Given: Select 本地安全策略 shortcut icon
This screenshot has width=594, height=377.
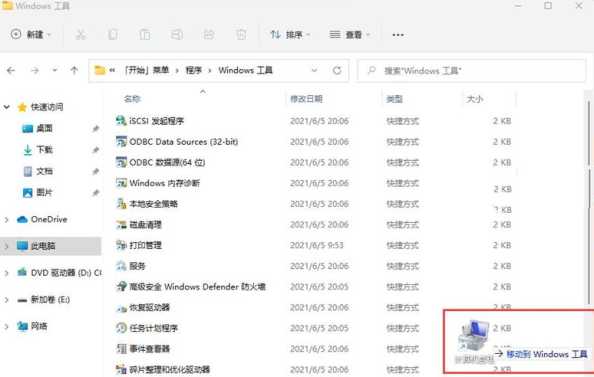Looking at the screenshot, I should [x=121, y=204].
